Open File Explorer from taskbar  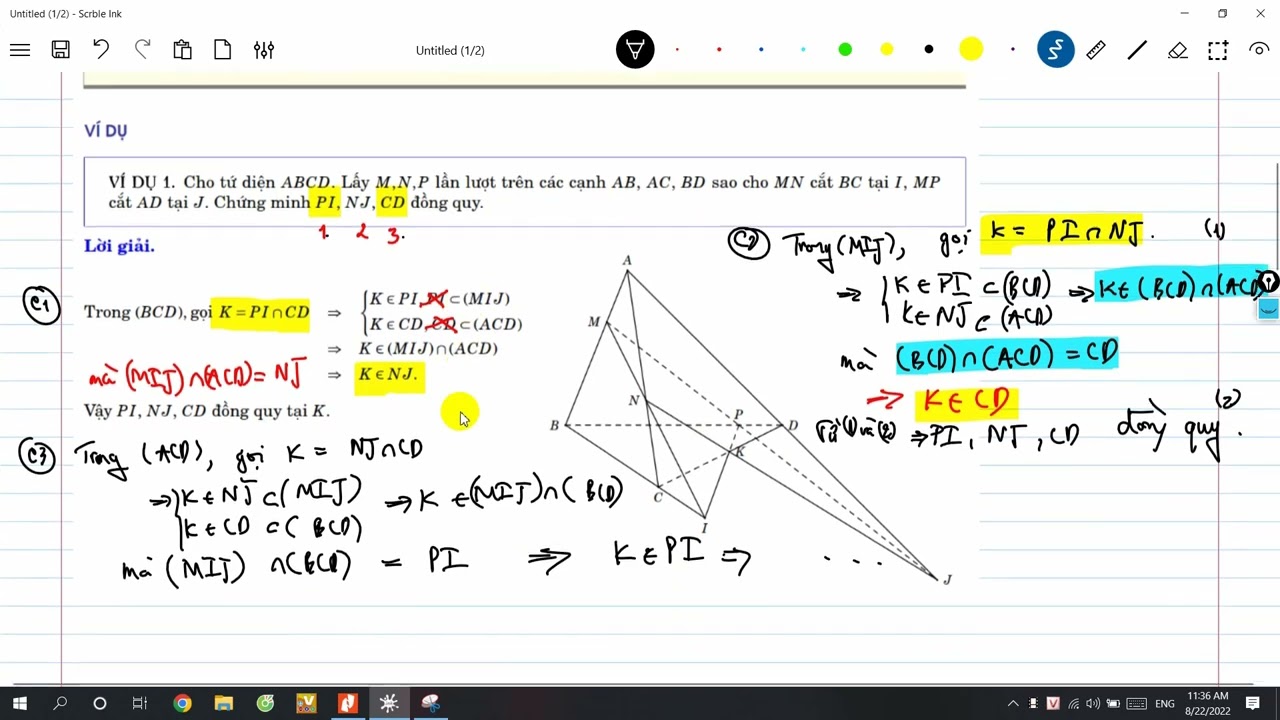coord(223,704)
